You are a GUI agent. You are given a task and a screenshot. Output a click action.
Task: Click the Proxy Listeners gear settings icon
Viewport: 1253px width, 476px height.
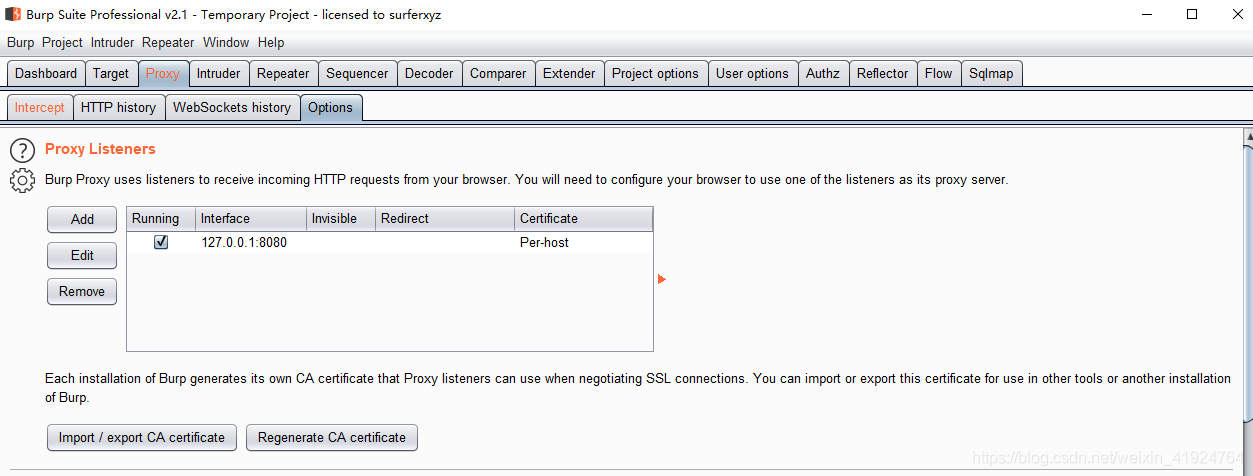click(x=22, y=181)
